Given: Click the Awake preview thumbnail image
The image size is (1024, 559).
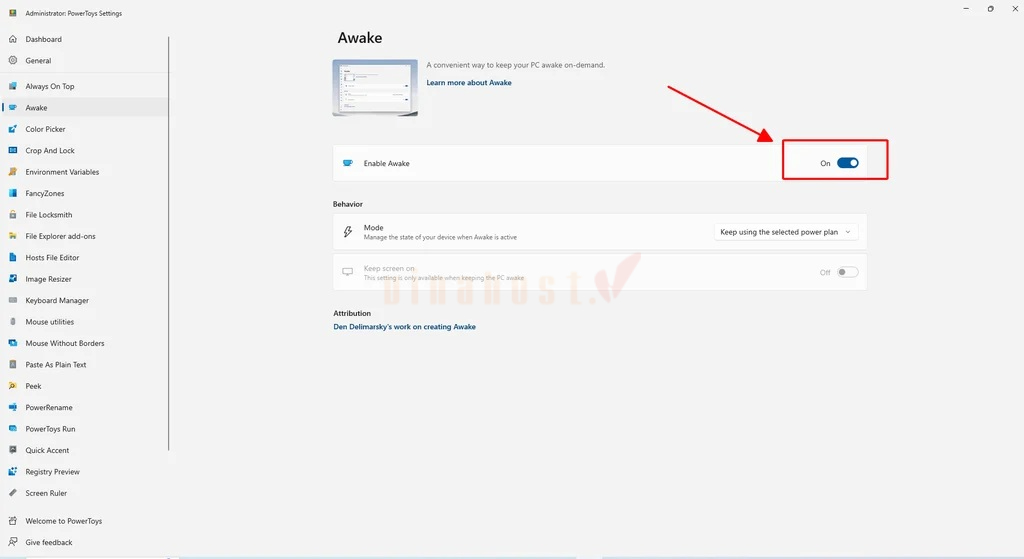Looking at the screenshot, I should point(375,88).
